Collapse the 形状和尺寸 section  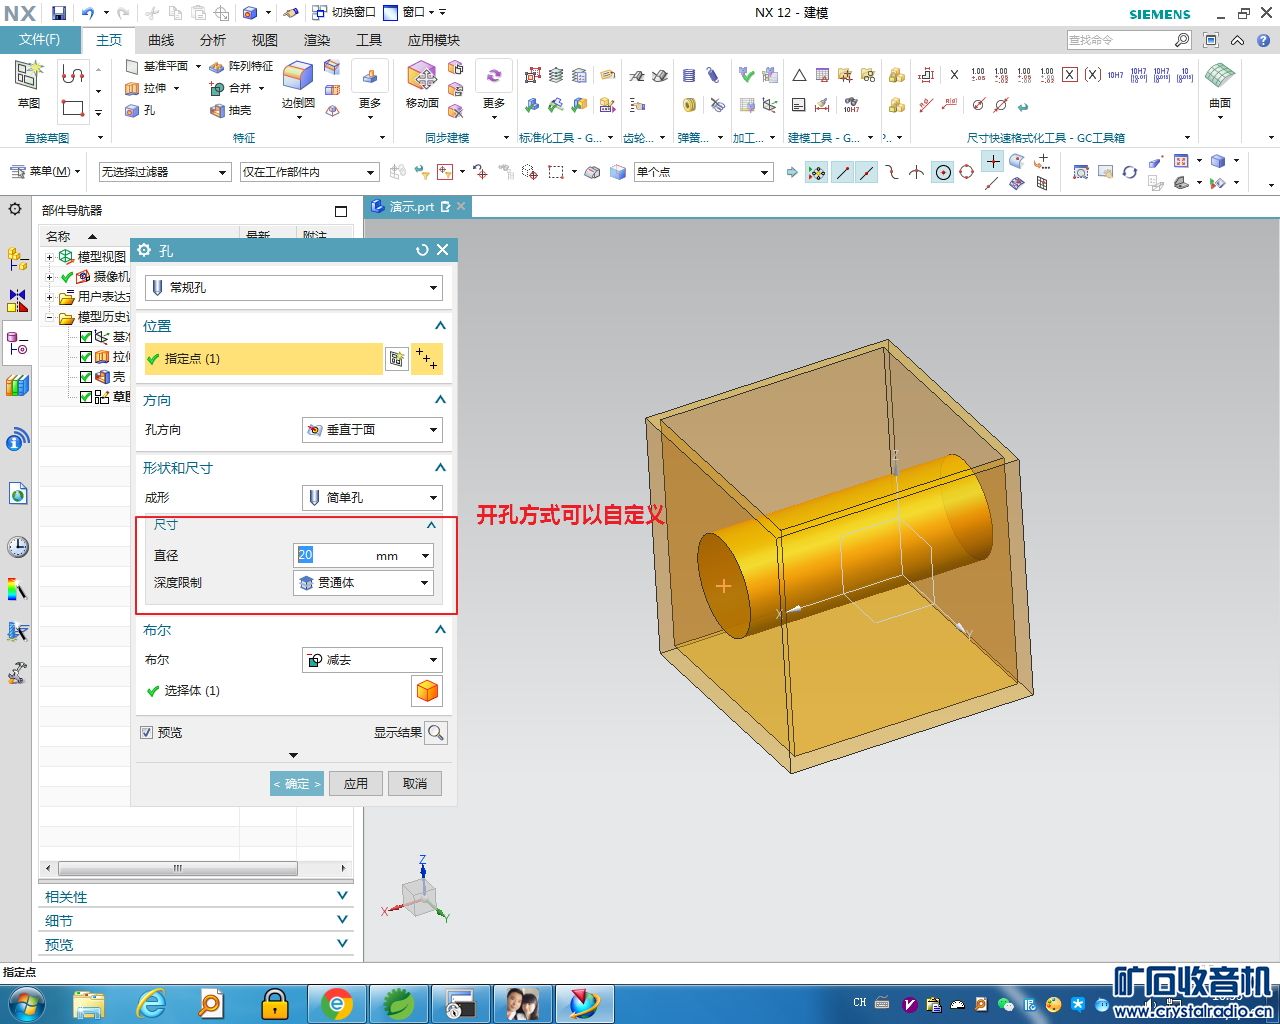point(440,468)
